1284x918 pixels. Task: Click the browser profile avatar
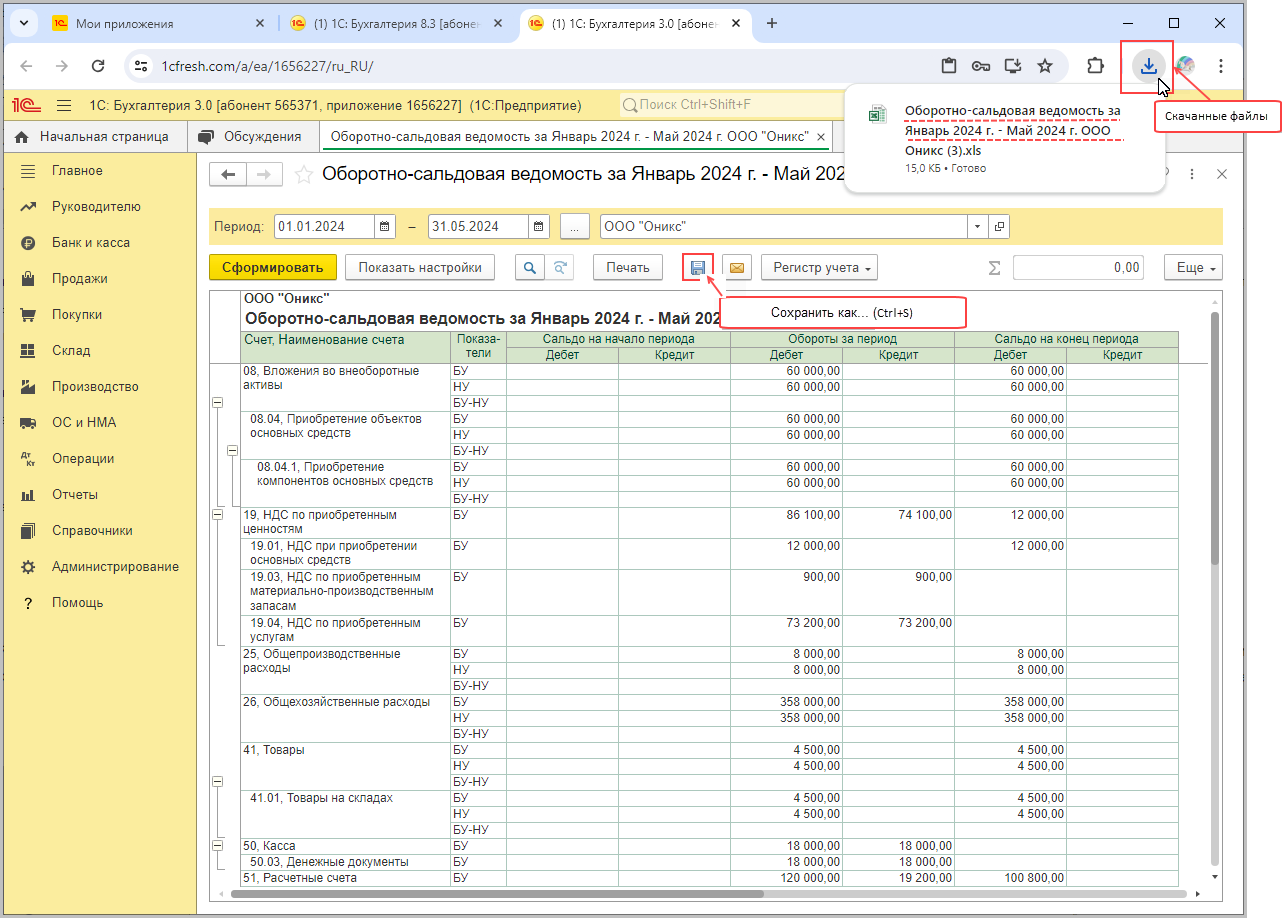point(1185,66)
